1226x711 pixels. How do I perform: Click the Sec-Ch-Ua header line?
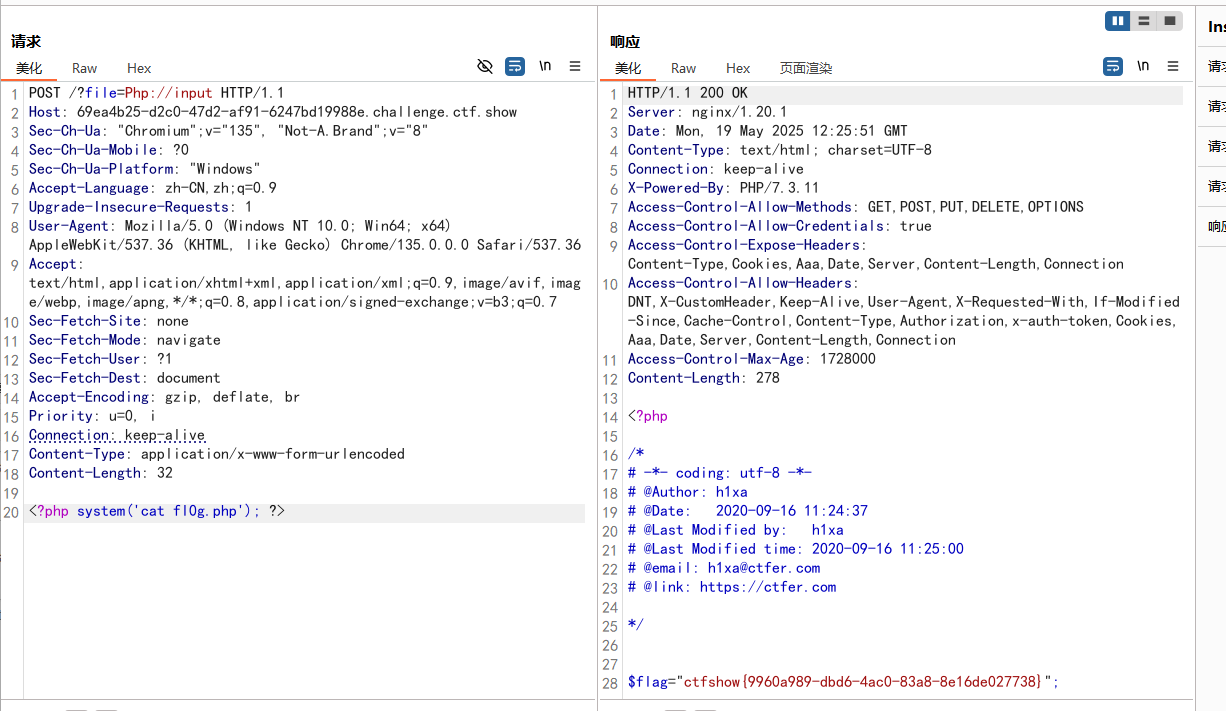[x=229, y=131]
